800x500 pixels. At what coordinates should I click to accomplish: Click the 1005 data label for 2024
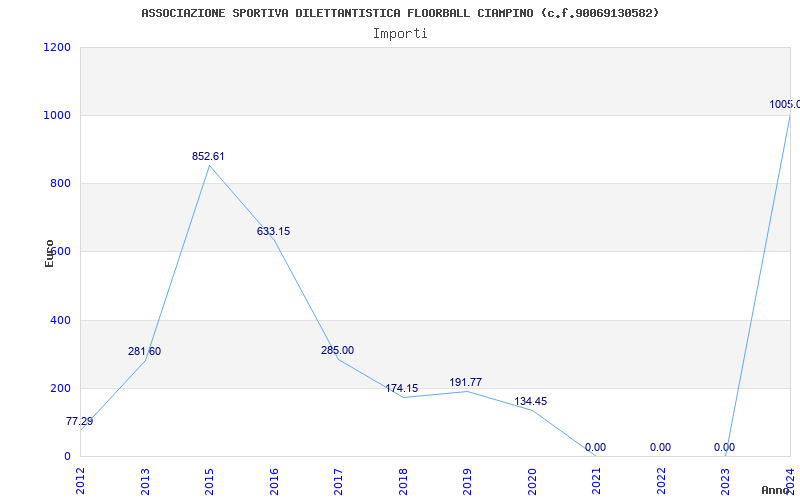coord(785,105)
